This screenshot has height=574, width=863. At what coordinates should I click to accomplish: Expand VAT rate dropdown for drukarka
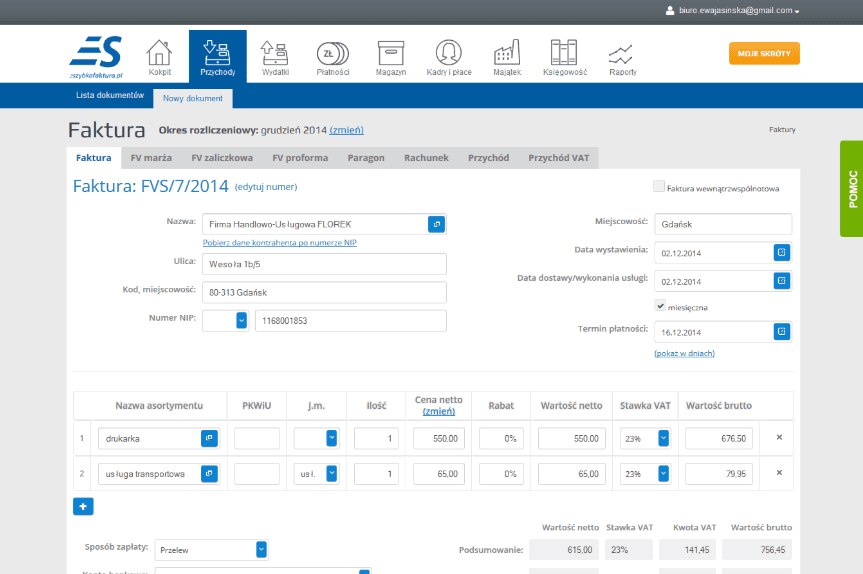click(x=662, y=438)
